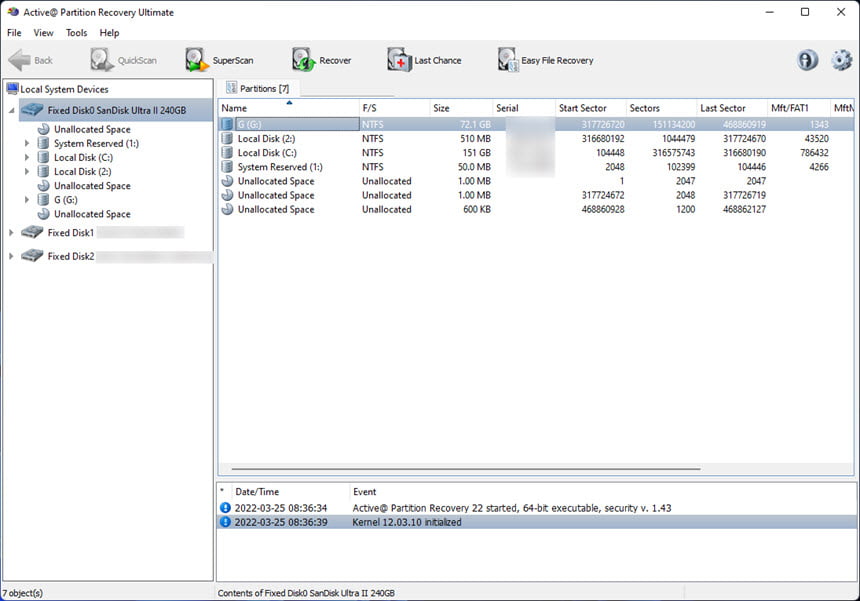Screen dimensions: 860x601
Task: Expand Local Disk (C:) tree node
Action: pos(26,157)
